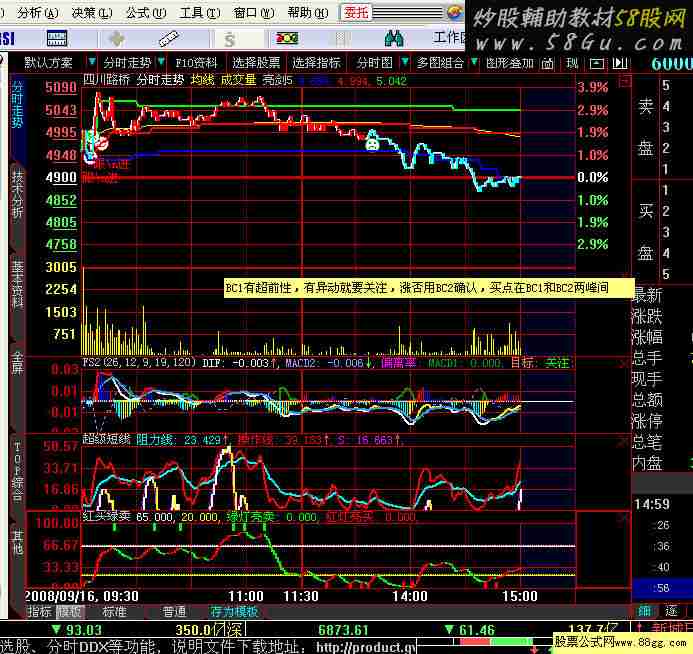693x654 pixels.
Task: Click the http://product download link in ticker
Action: tap(366, 648)
